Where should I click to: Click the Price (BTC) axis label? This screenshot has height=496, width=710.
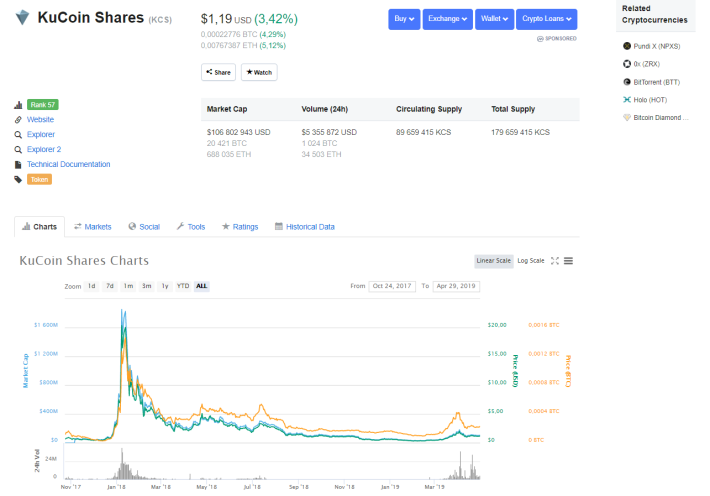(x=568, y=371)
